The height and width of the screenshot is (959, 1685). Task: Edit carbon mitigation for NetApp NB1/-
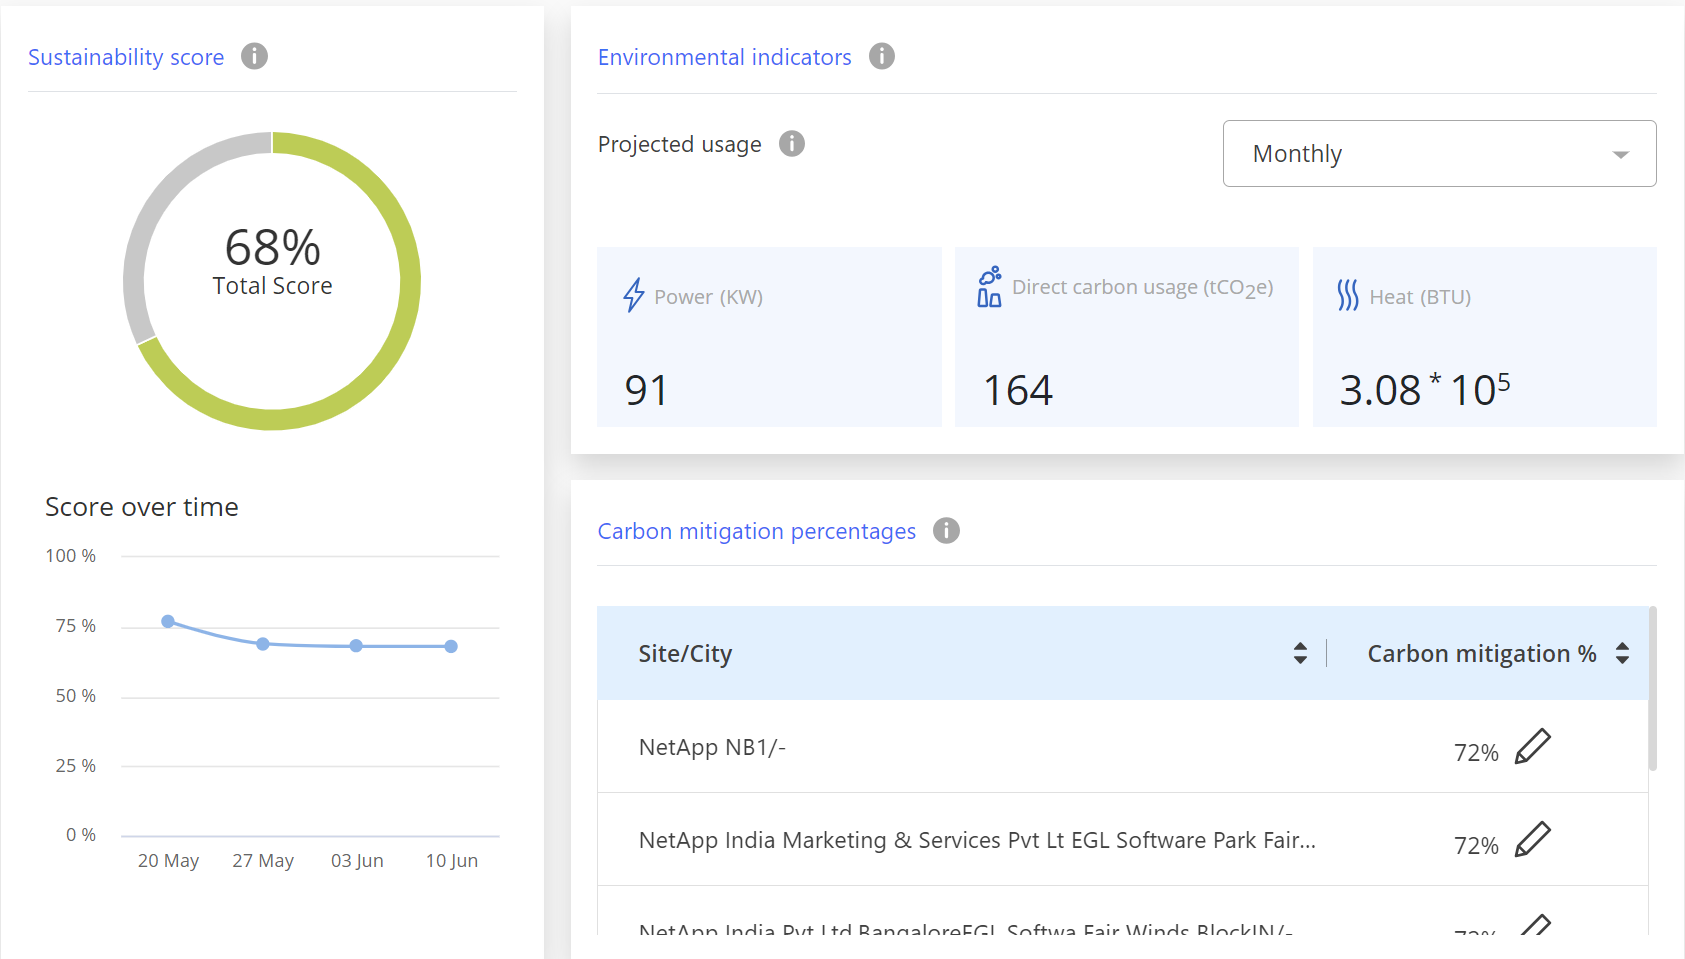(x=1532, y=747)
